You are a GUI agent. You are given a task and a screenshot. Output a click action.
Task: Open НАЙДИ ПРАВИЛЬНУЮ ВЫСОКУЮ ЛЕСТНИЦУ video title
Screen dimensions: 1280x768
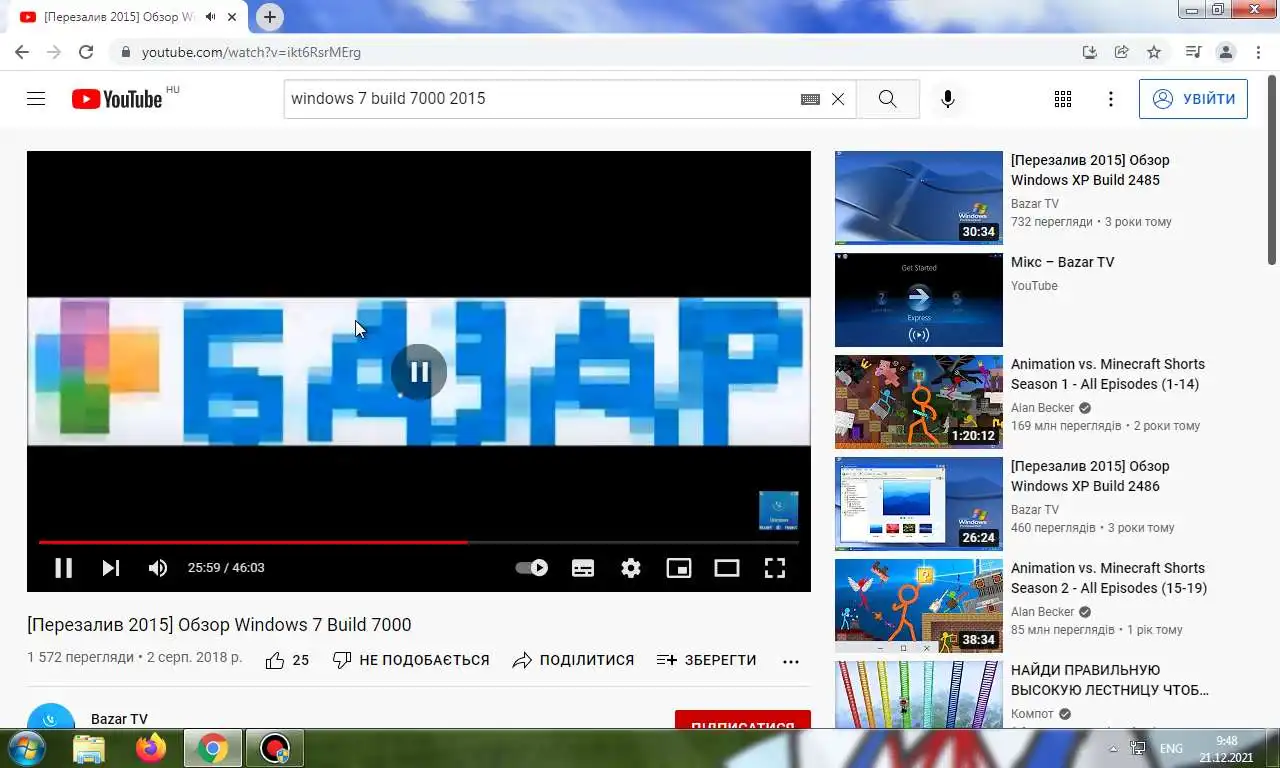1110,680
